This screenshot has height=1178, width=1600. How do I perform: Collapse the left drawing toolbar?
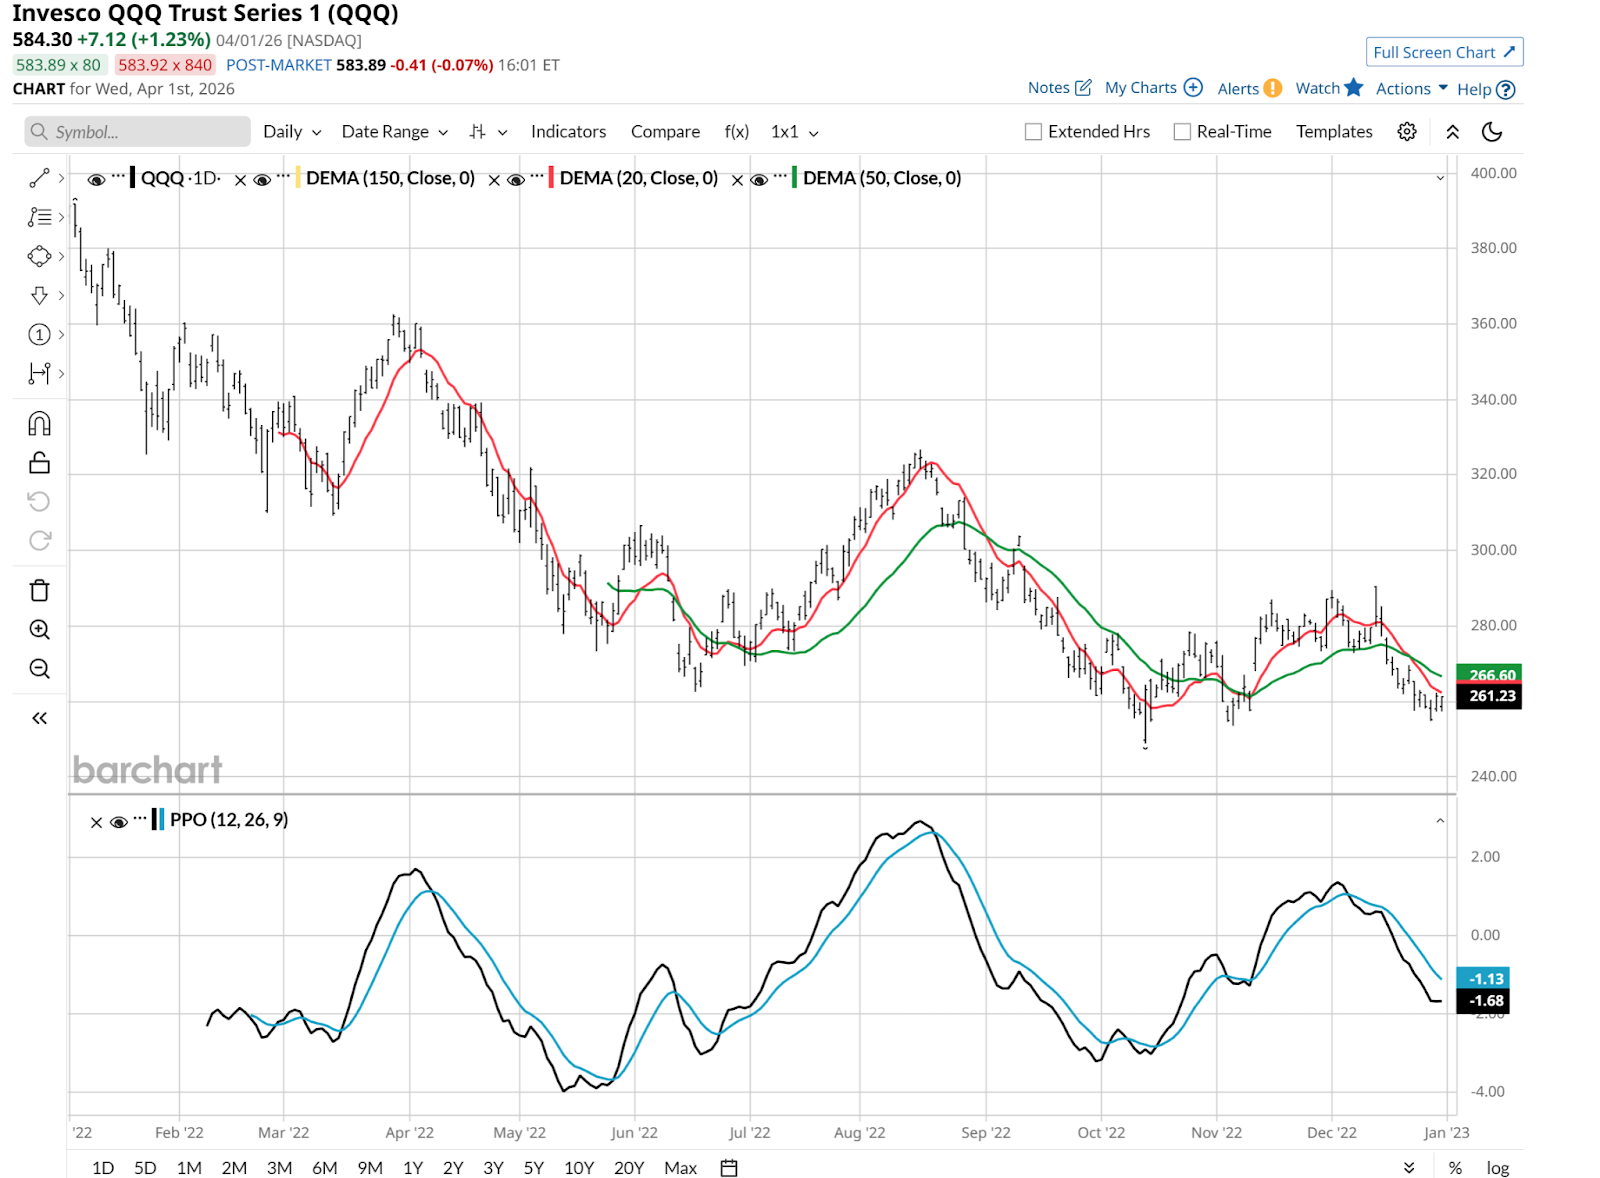[39, 718]
